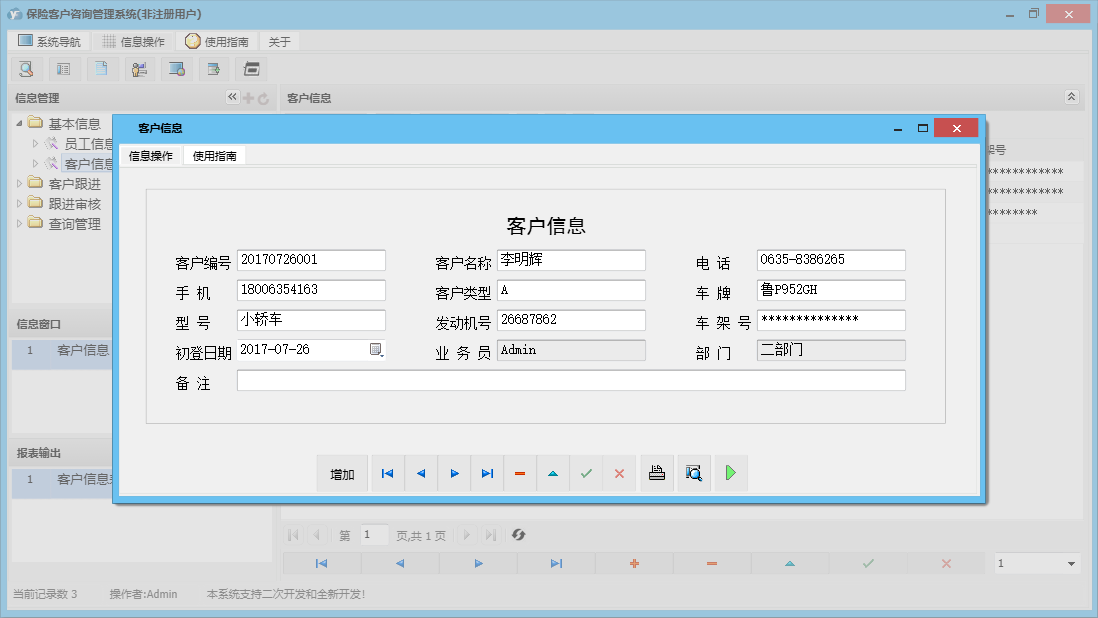
Task: Click the 增加 button to add a record
Action: point(342,473)
